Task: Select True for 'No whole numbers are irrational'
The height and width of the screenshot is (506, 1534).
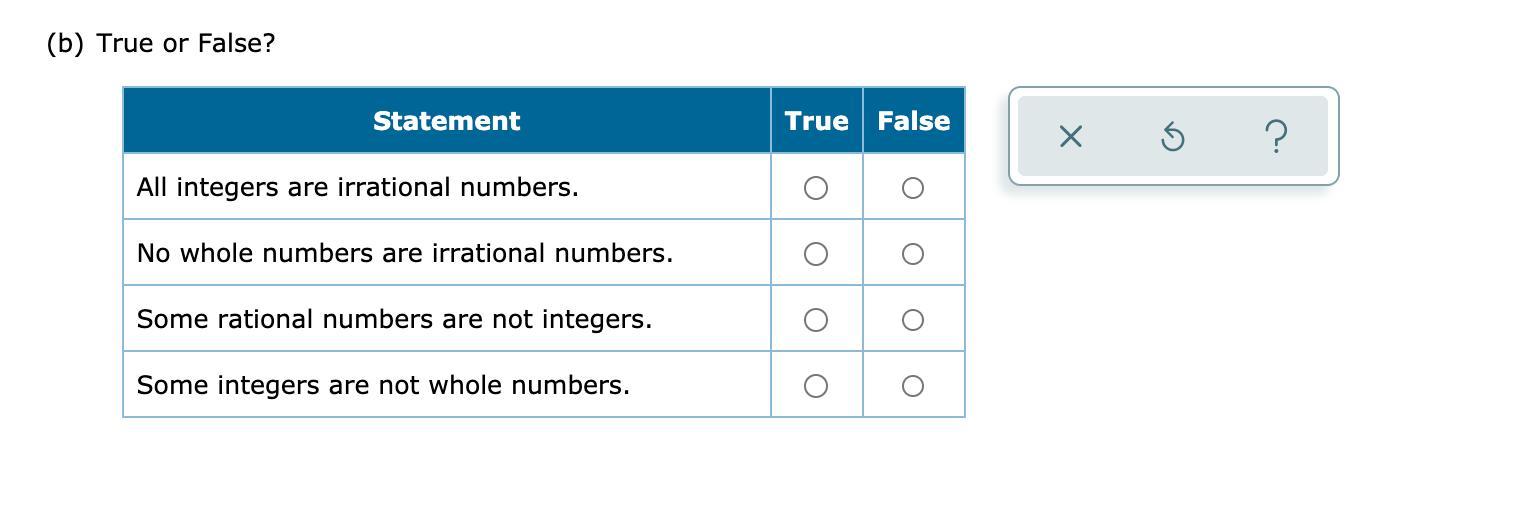Action: point(816,254)
